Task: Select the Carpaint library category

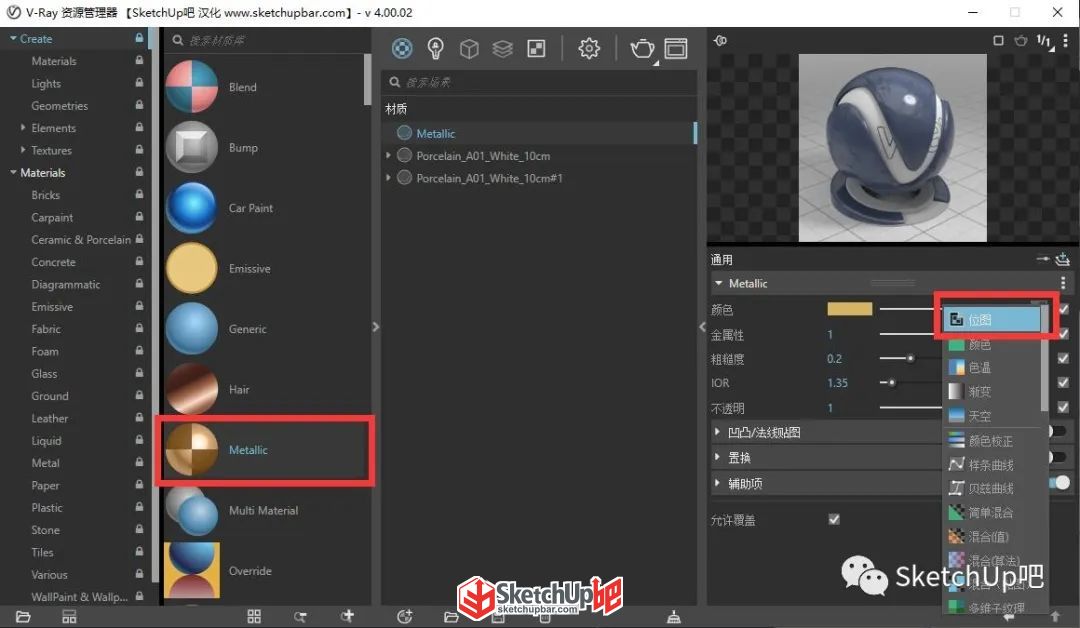Action: click(52, 217)
